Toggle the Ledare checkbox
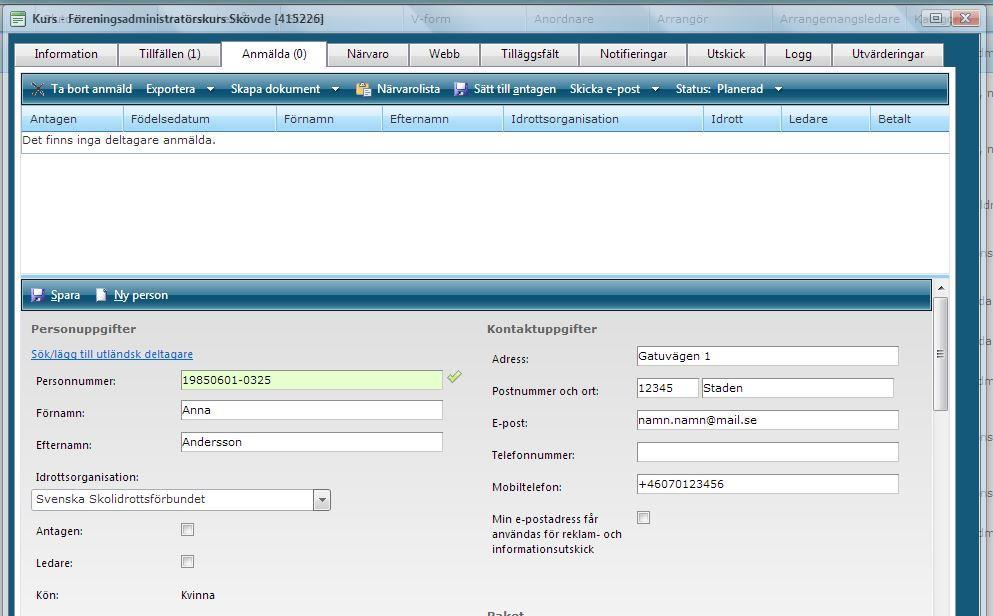This screenshot has height=616, width=993. 187,562
